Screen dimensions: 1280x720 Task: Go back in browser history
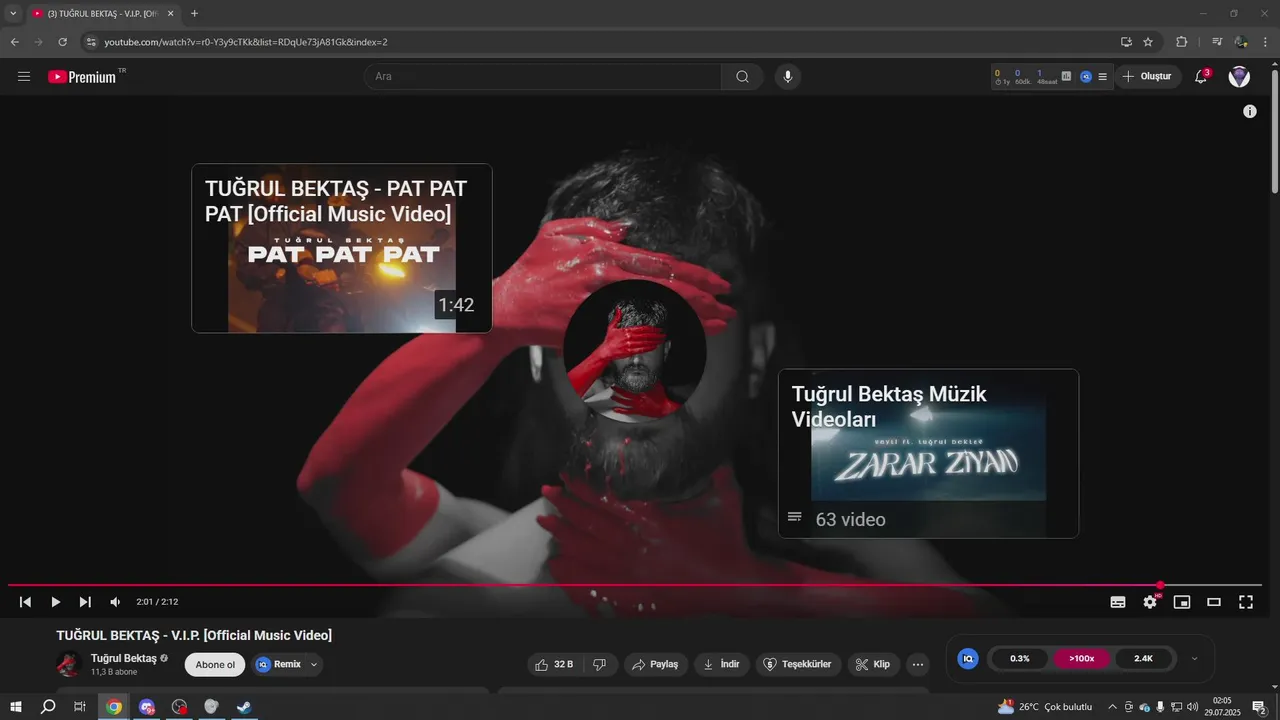(15, 42)
